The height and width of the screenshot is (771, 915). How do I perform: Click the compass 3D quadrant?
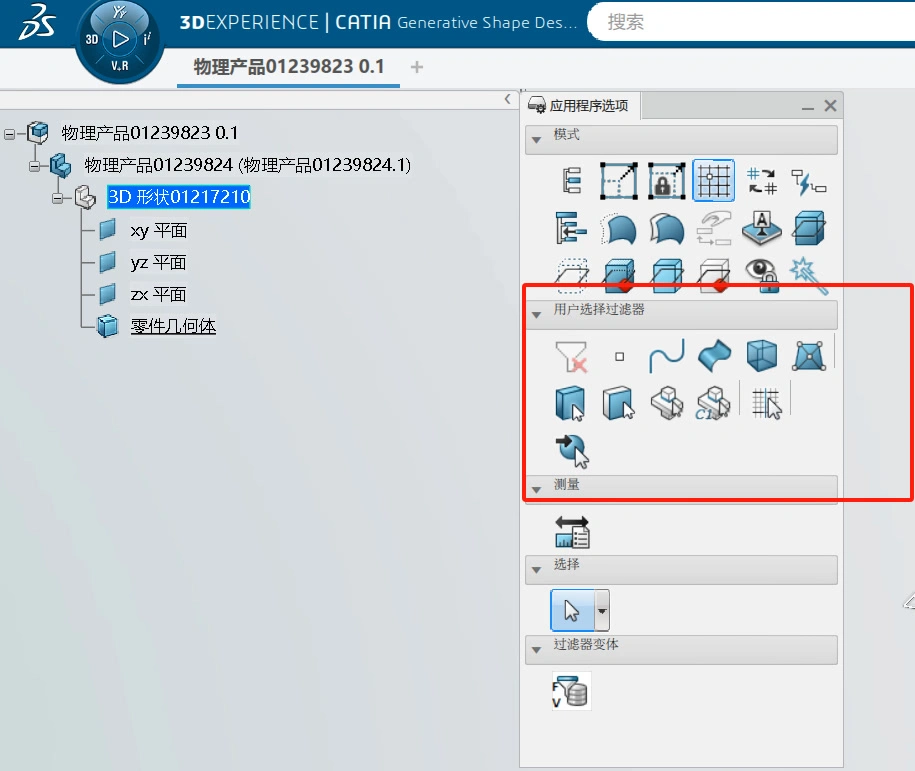(x=92, y=40)
